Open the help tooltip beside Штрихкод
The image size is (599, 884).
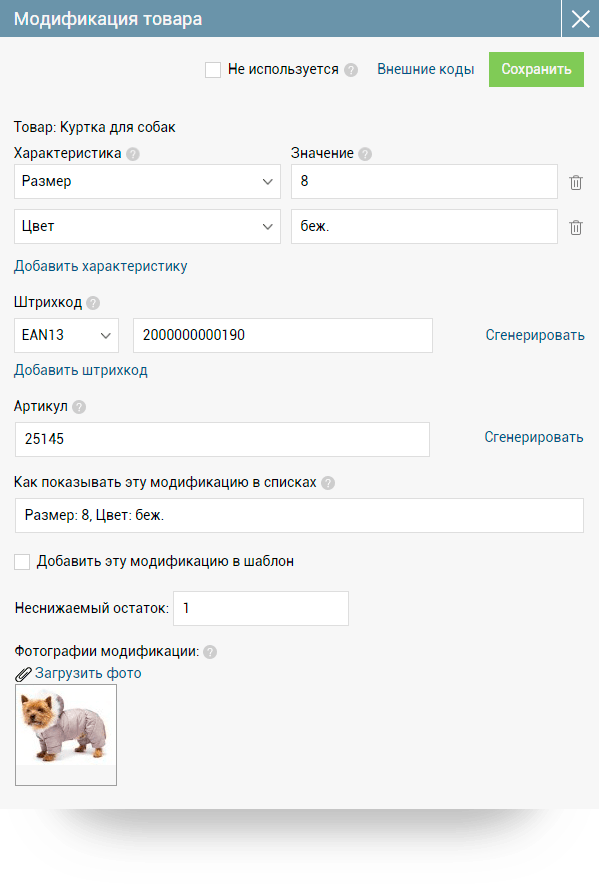[x=91, y=301]
